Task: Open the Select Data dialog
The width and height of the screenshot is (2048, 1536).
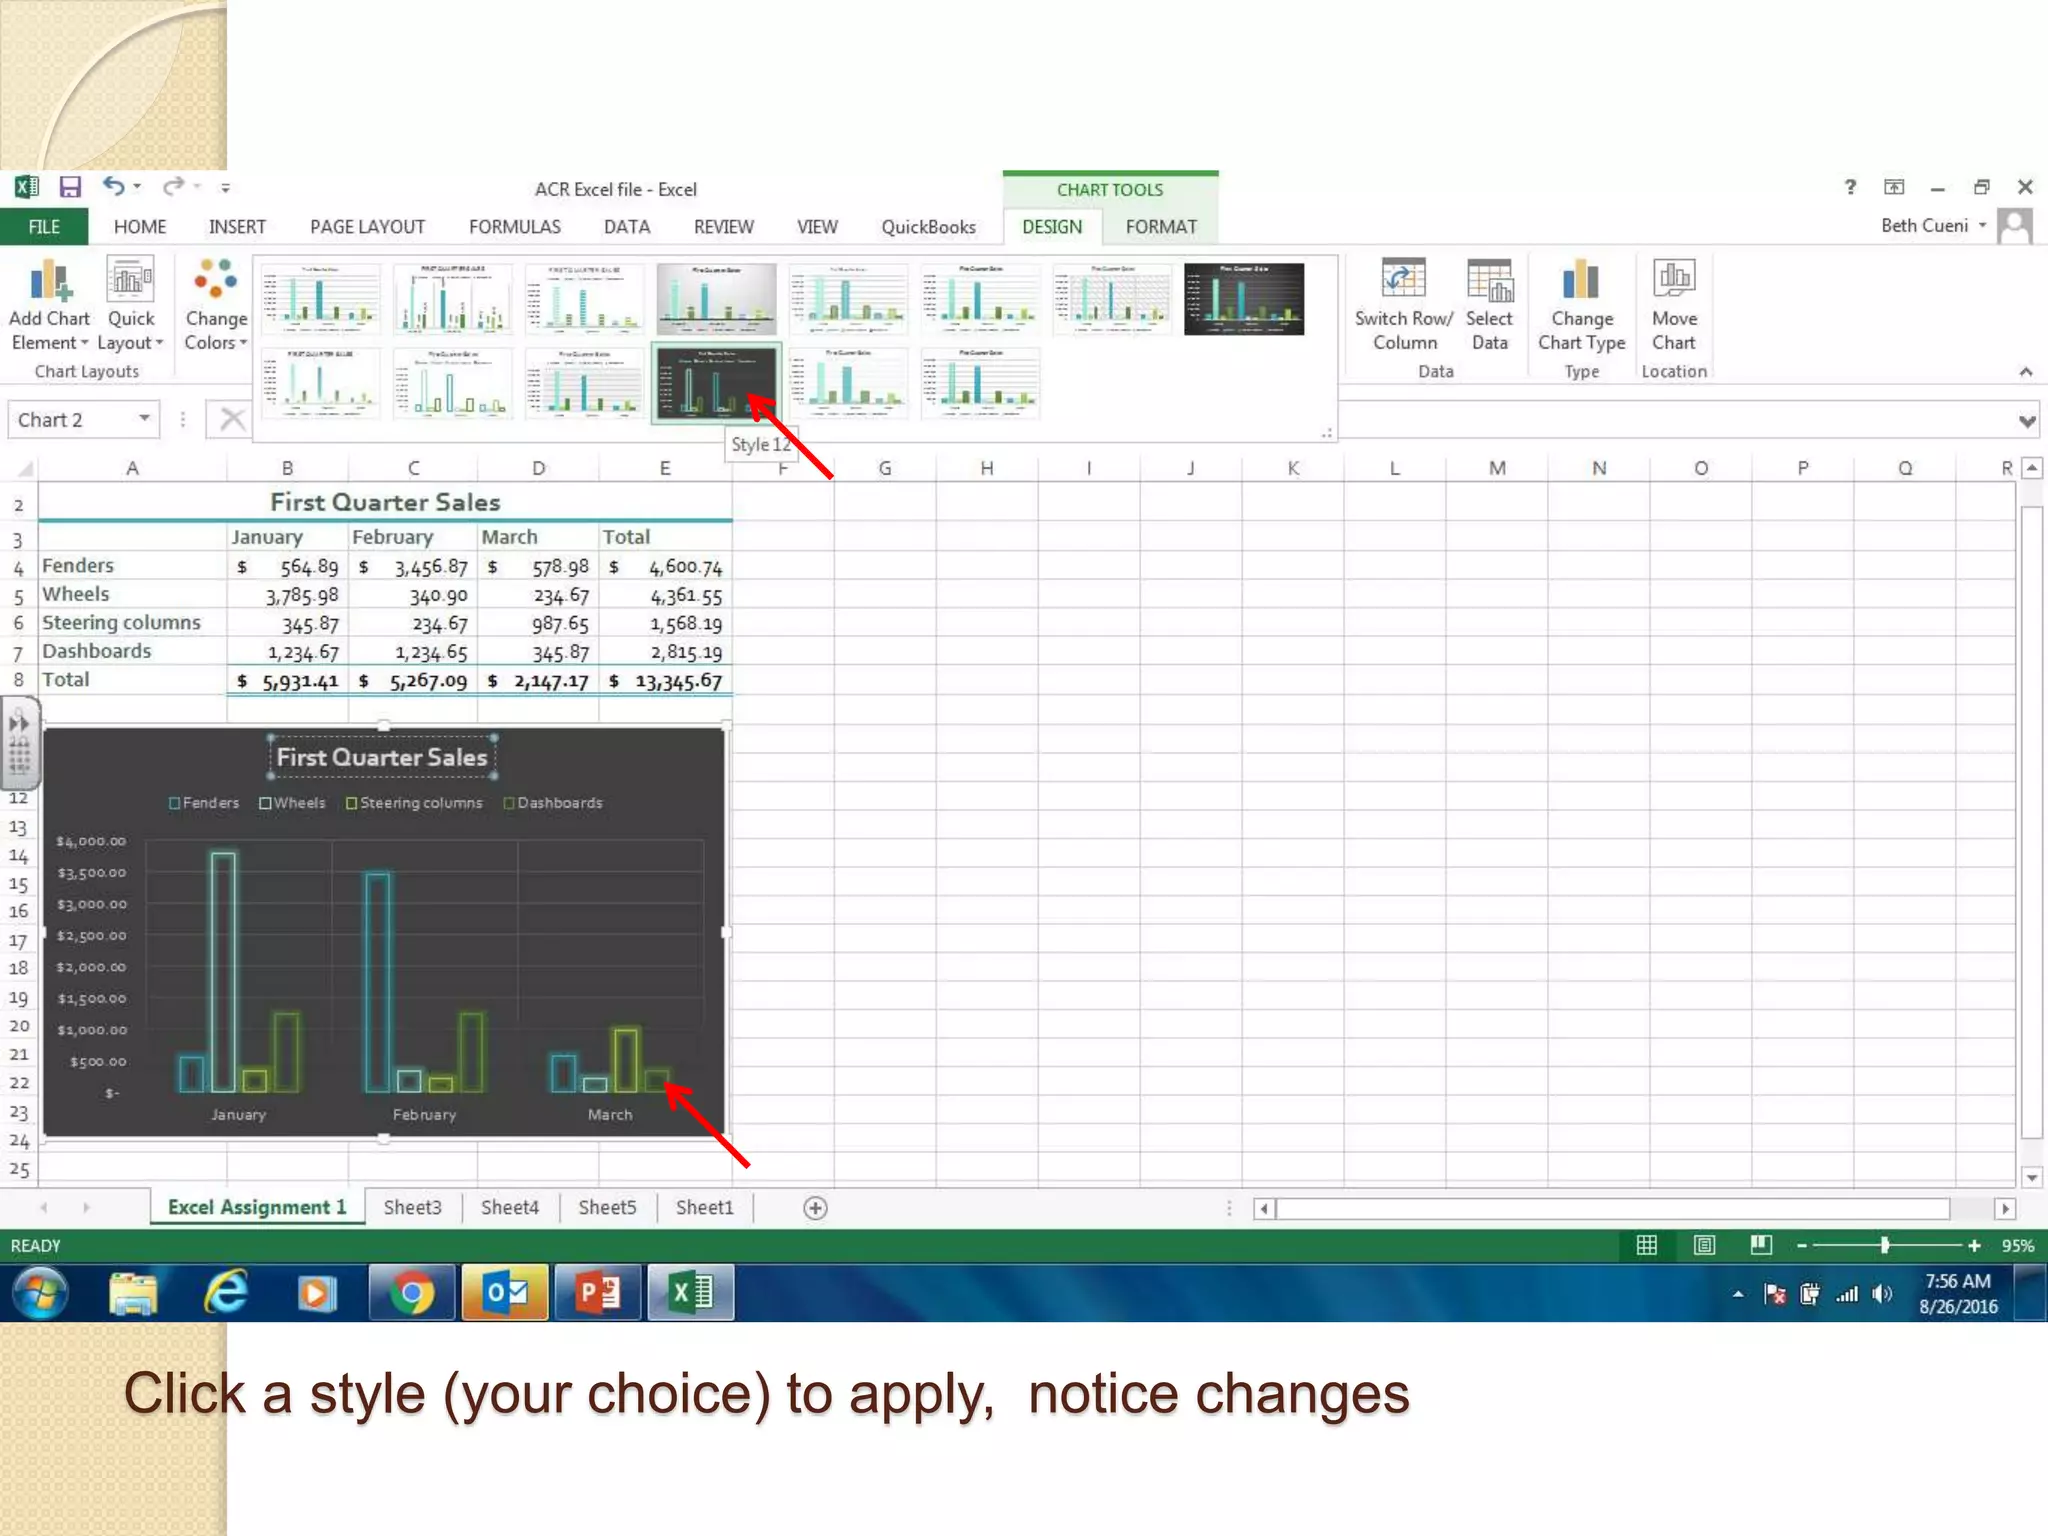Action: 1489,280
